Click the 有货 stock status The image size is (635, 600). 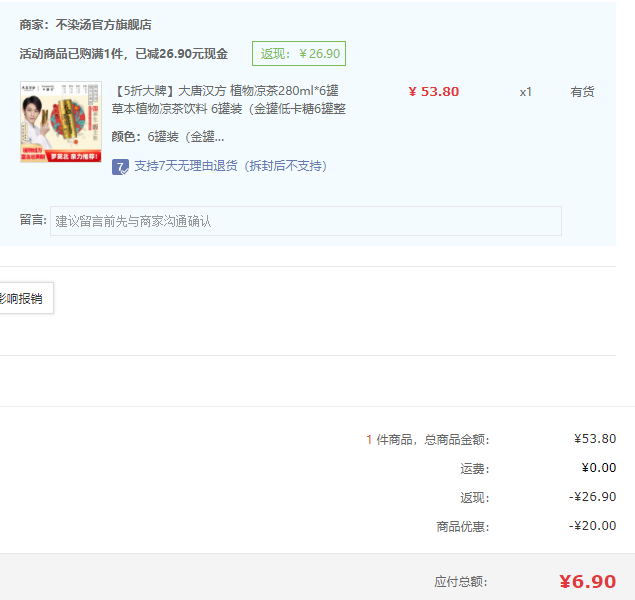pyautogui.click(x=582, y=92)
